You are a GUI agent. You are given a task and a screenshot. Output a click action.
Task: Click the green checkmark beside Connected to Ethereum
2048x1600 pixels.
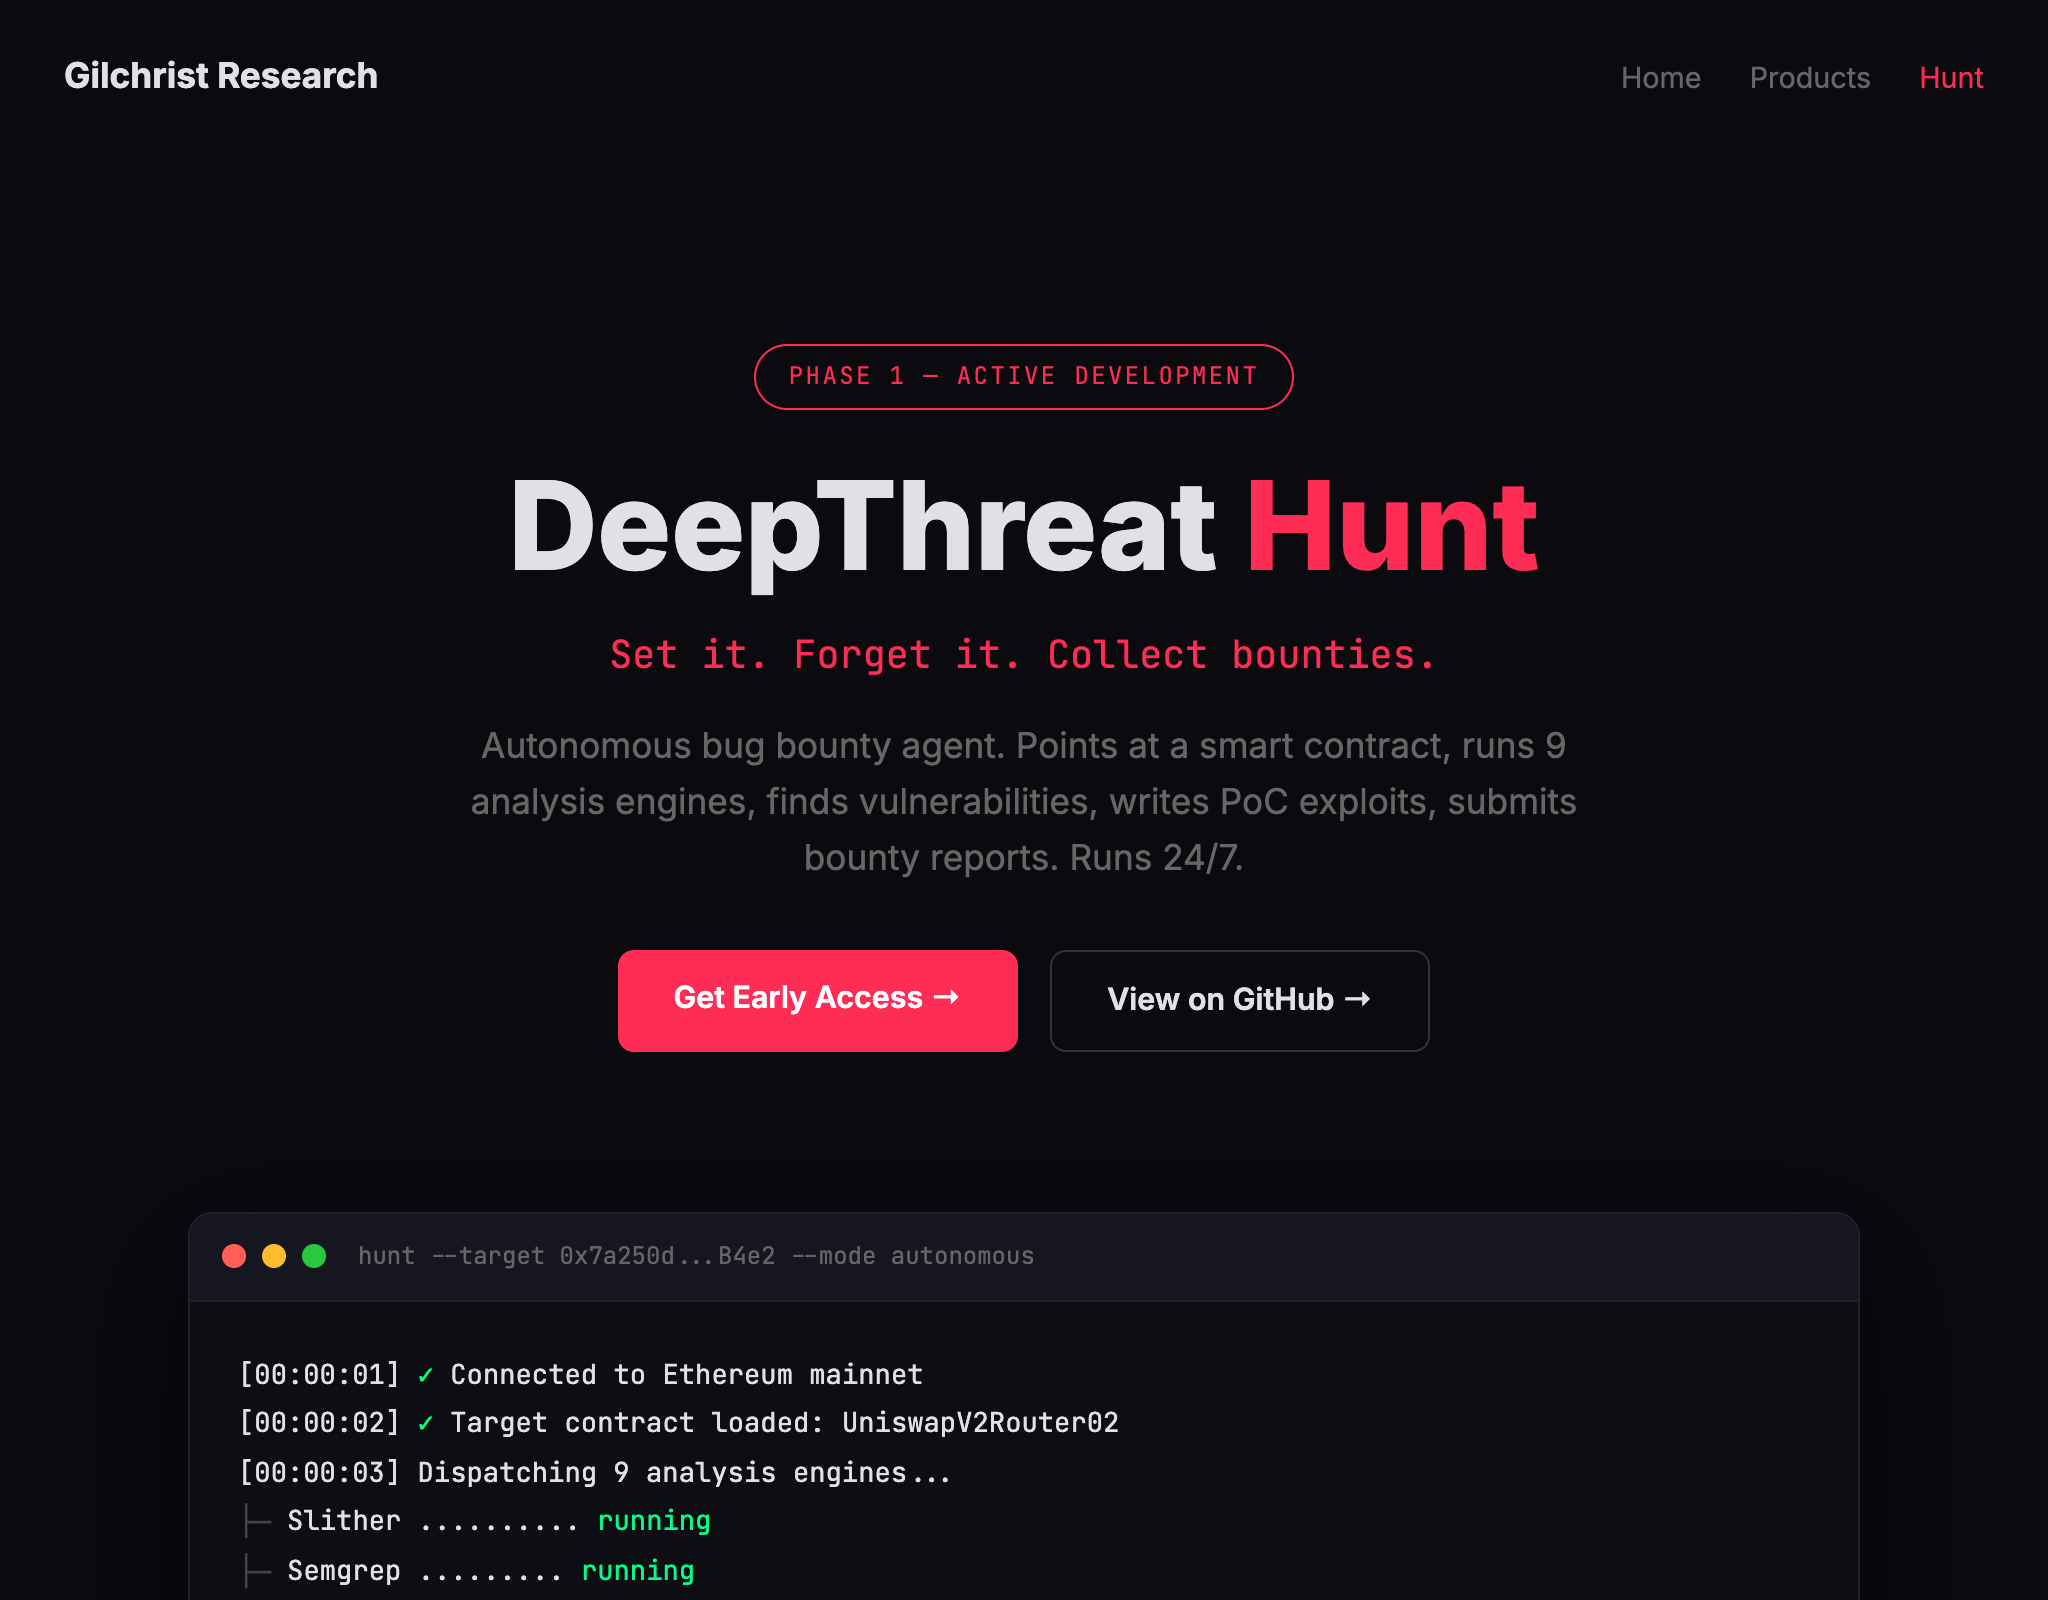pos(425,1376)
